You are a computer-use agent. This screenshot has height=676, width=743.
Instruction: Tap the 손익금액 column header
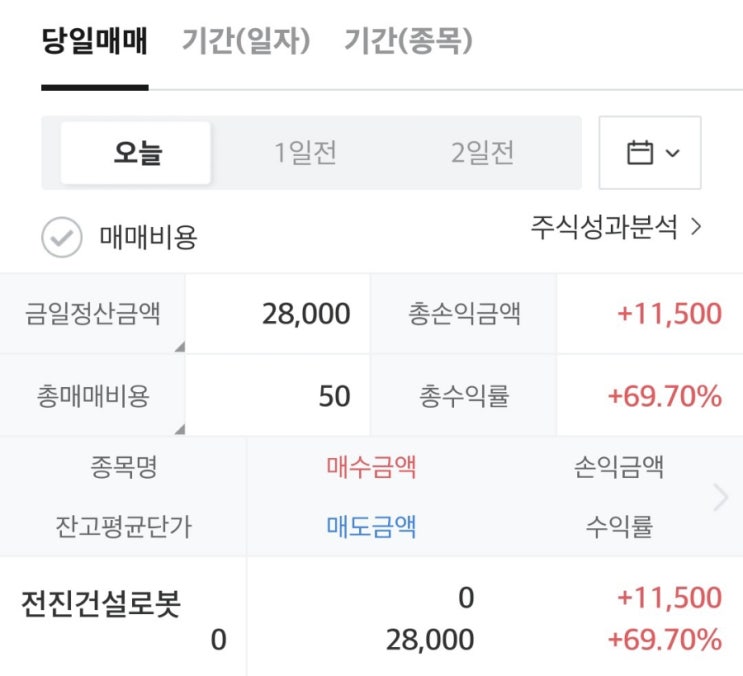618,467
